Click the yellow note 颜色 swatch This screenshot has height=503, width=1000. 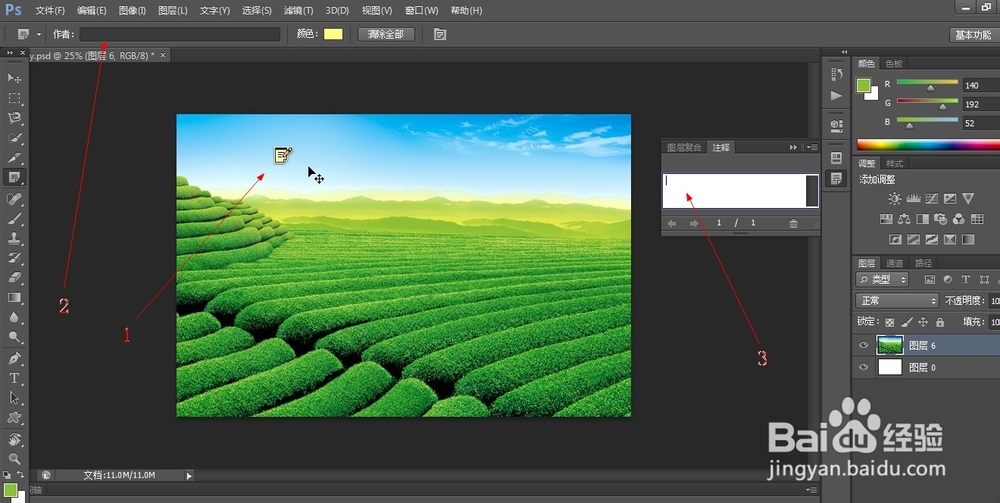(x=333, y=34)
